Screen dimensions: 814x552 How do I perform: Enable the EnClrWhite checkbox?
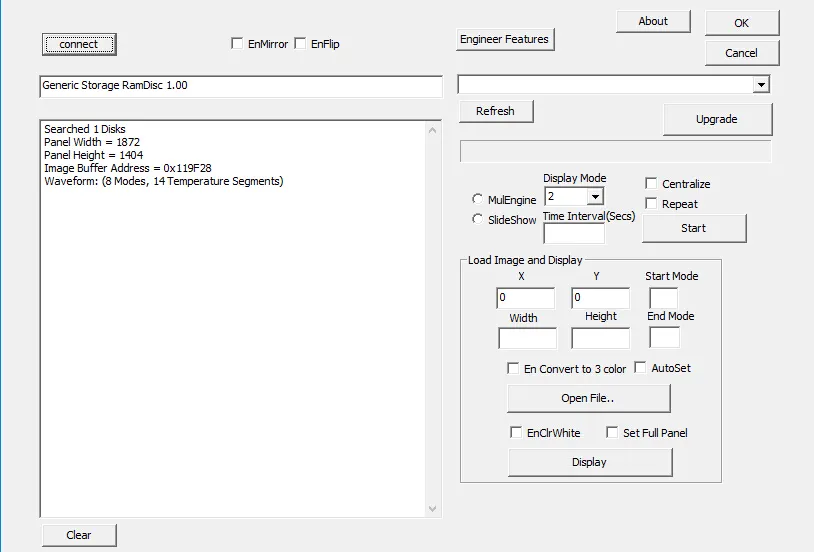click(x=516, y=432)
